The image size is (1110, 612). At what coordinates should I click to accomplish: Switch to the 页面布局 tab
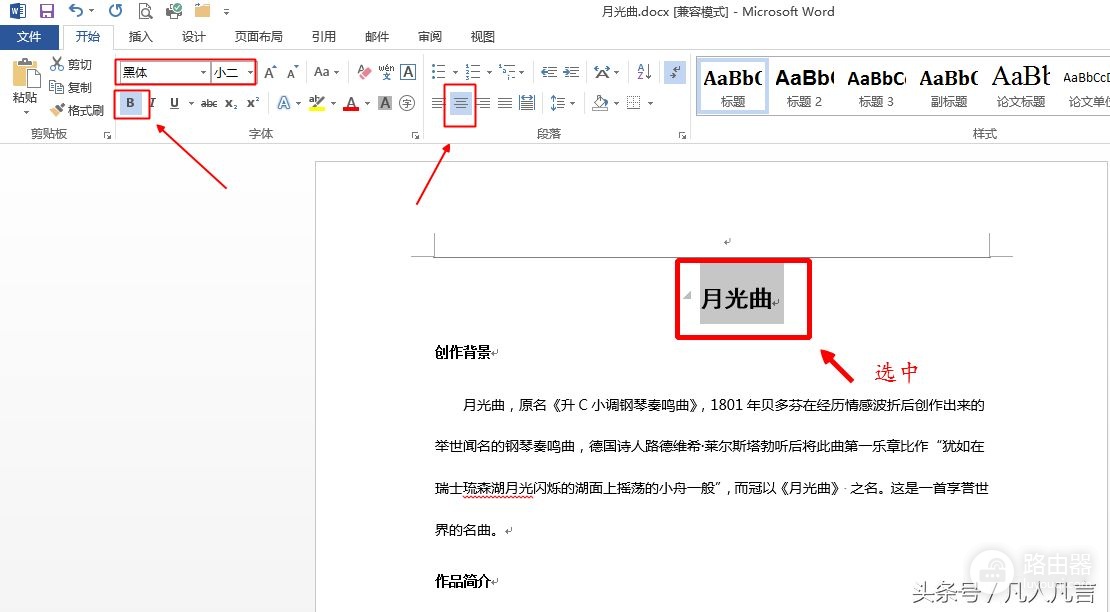[x=258, y=37]
